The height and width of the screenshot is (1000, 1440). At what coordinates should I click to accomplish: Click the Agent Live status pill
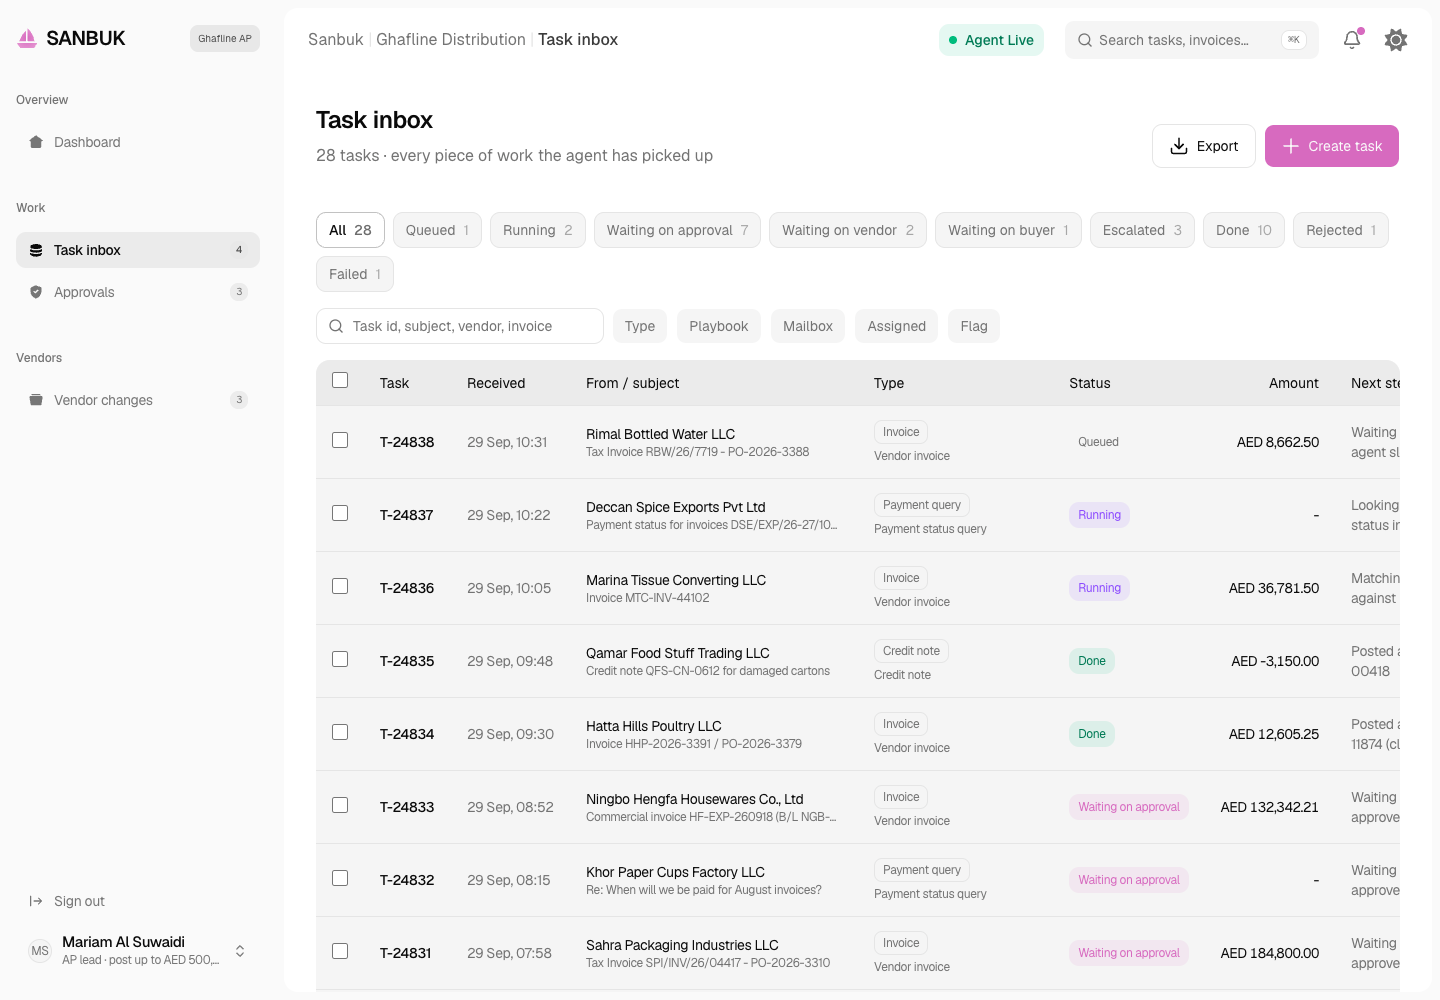click(x=991, y=40)
